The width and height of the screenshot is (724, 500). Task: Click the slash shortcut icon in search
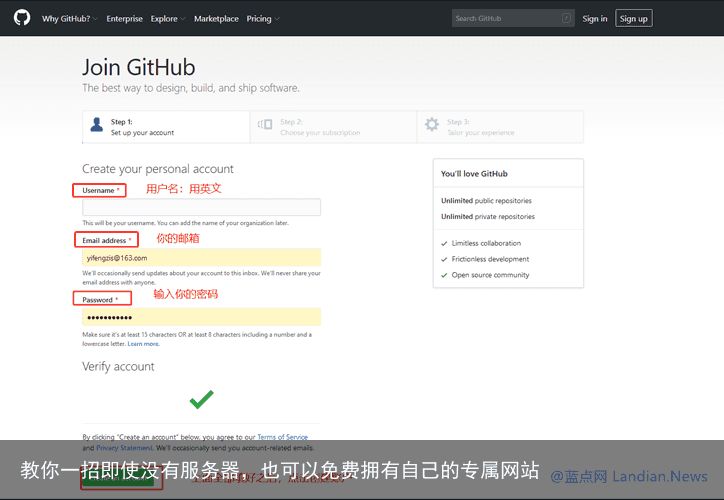[x=566, y=18]
